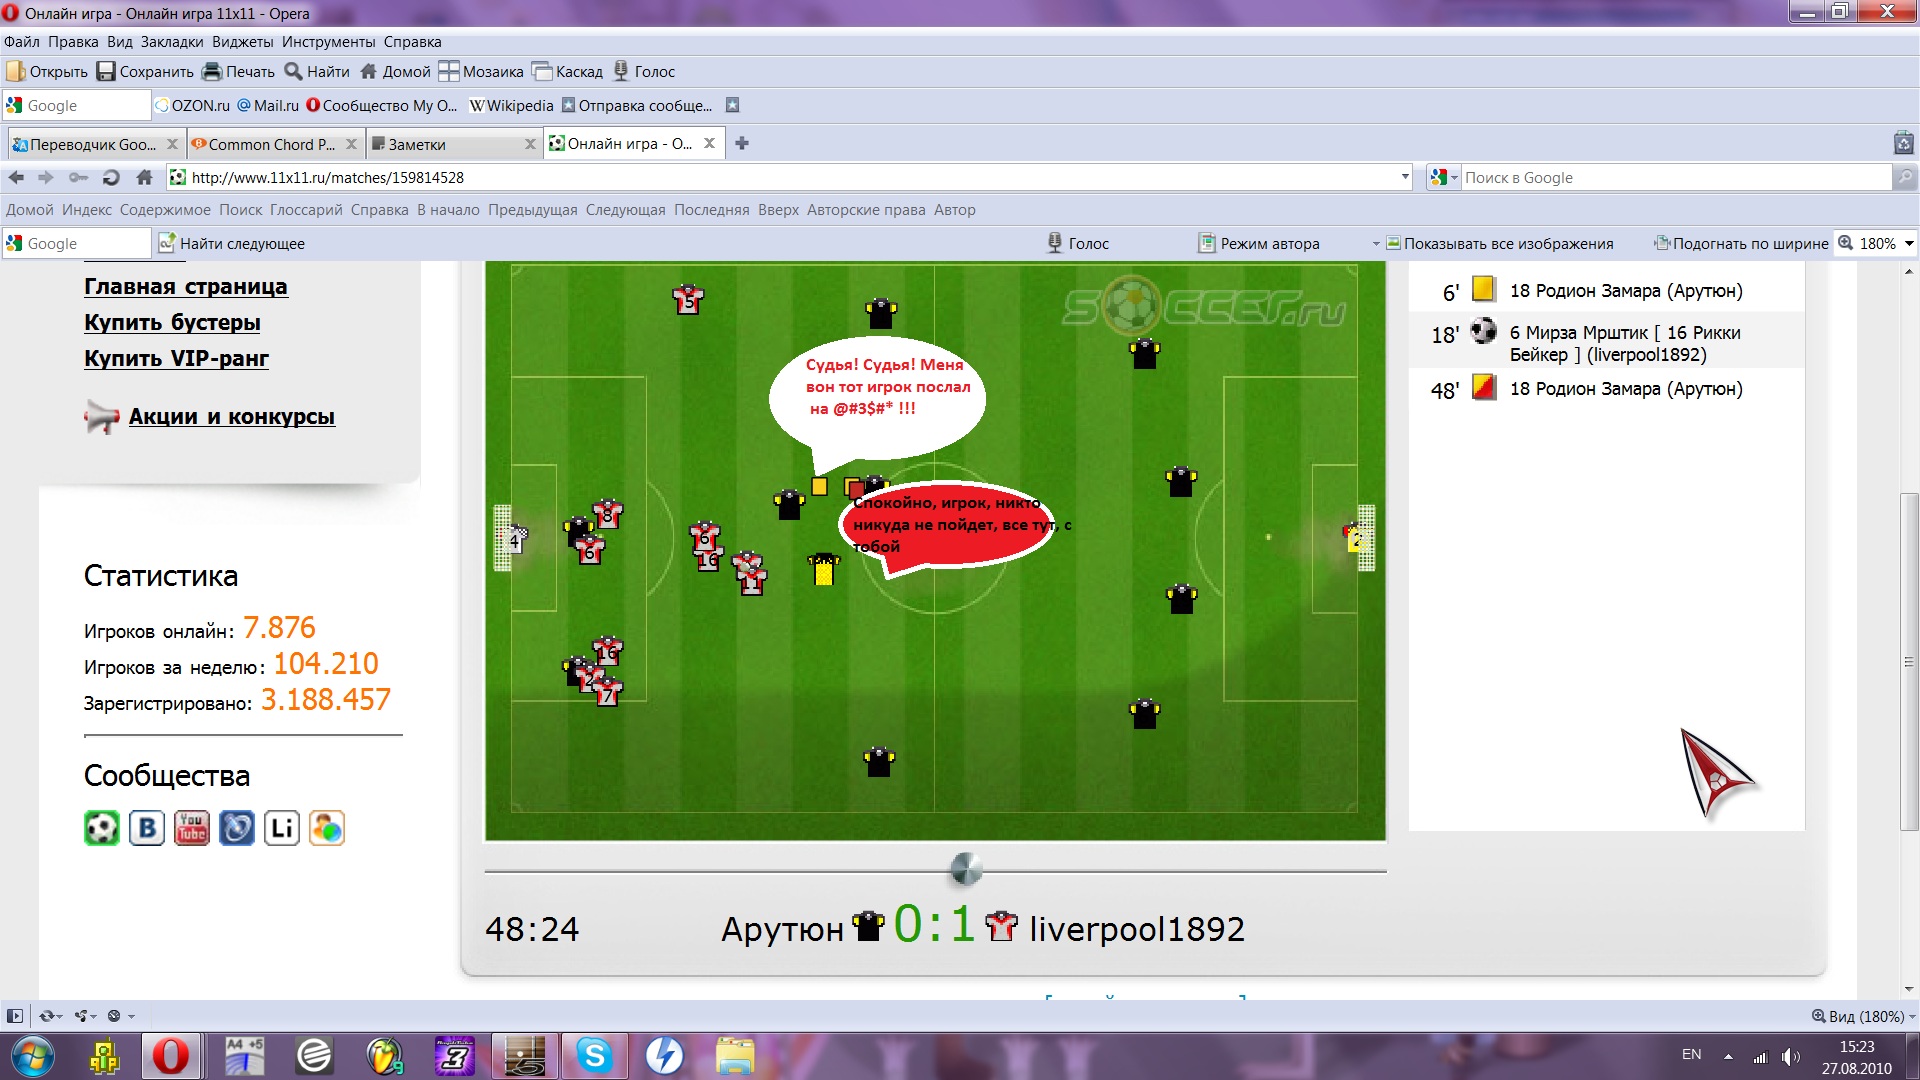Click the Акции и конкурсы link
The width and height of the screenshot is (1920, 1080).
pos(231,416)
